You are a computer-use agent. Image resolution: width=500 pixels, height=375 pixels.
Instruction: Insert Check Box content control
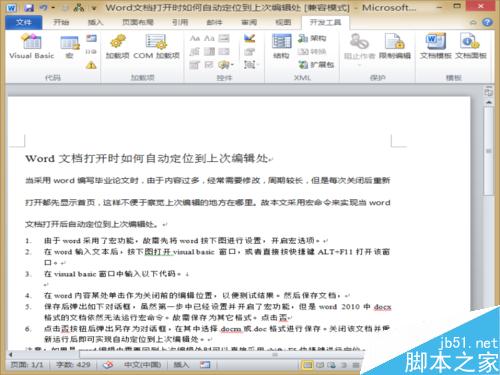coord(209,65)
